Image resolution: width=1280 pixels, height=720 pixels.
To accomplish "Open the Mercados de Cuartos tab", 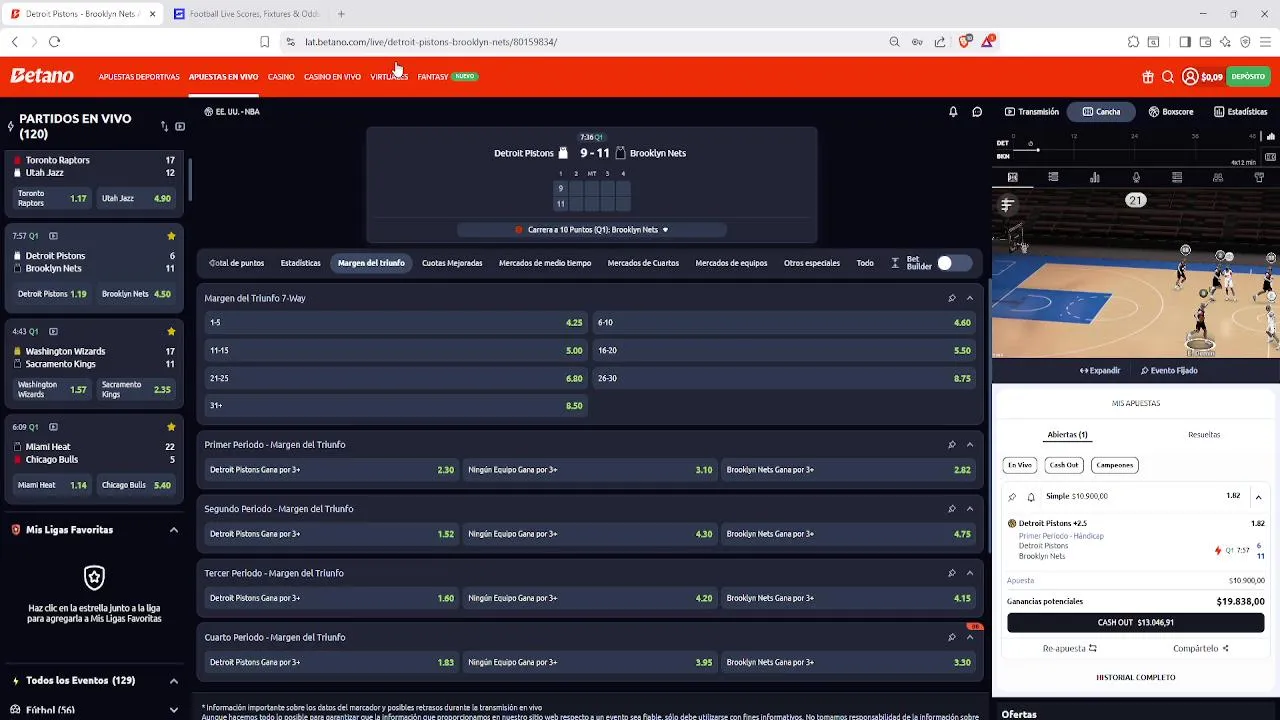I will click(x=643, y=263).
